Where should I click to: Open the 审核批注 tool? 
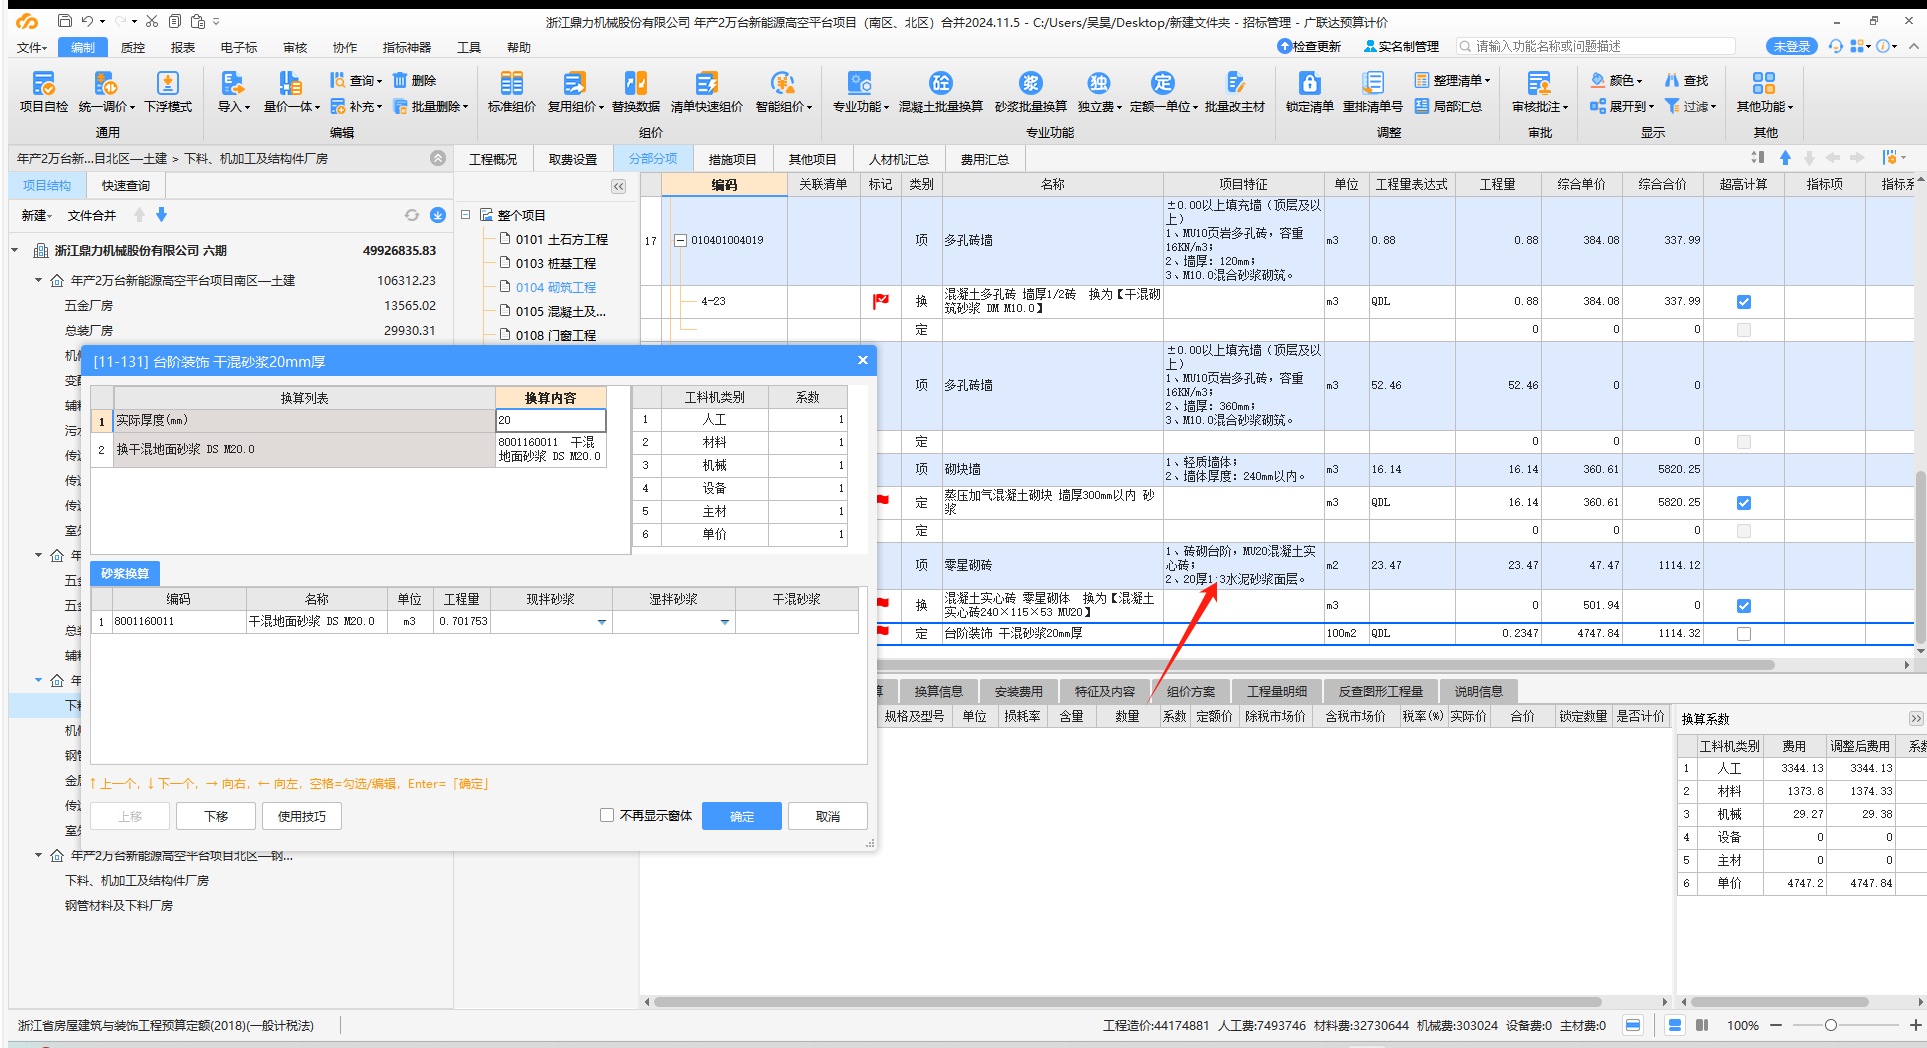(1540, 91)
